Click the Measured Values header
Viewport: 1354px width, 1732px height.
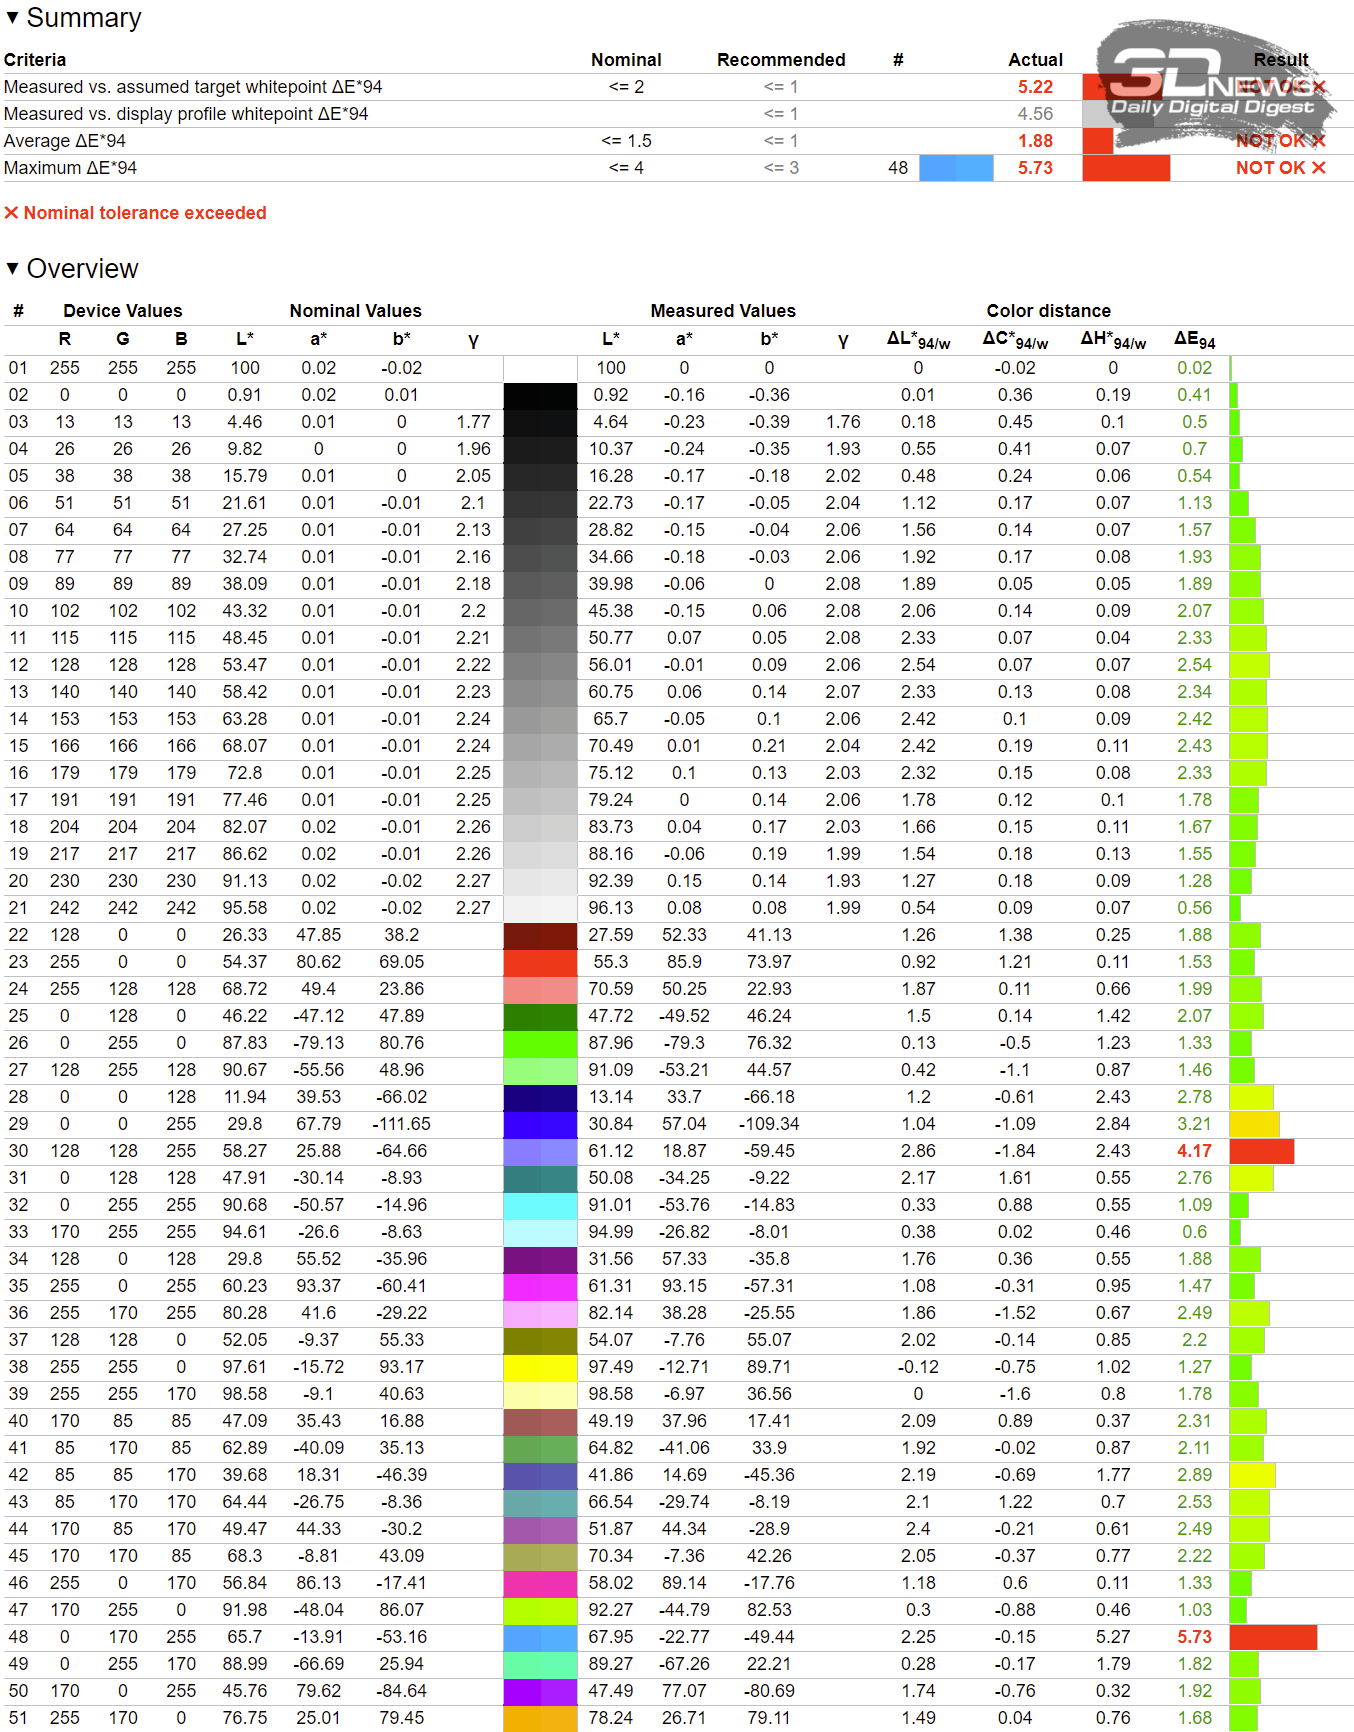pyautogui.click(x=723, y=311)
